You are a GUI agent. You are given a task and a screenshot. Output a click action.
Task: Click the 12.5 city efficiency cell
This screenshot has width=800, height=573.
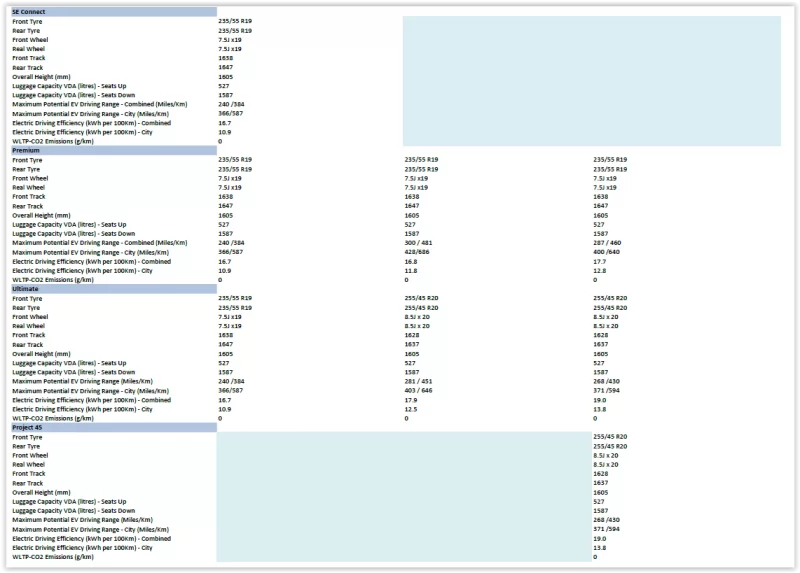point(411,409)
